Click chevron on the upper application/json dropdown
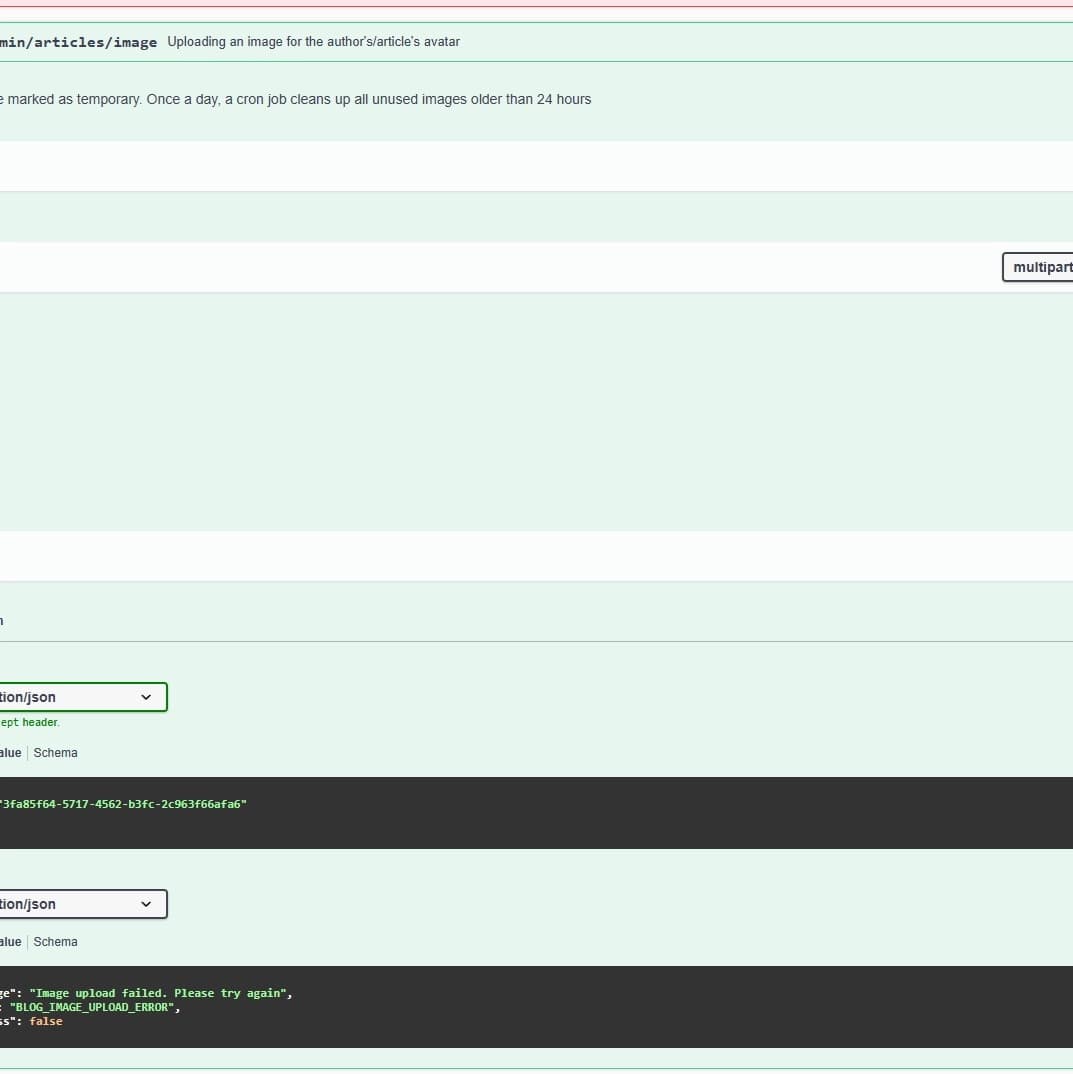1073x1074 pixels. coord(146,697)
